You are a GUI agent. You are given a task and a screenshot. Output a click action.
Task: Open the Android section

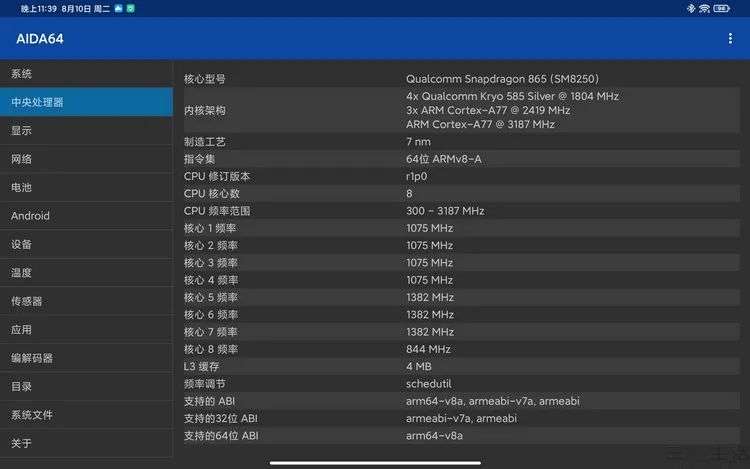86,216
